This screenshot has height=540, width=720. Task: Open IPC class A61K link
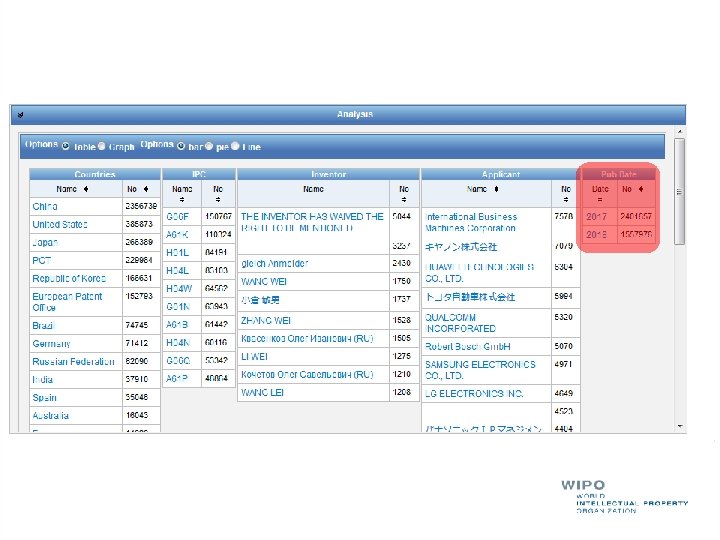177,235
